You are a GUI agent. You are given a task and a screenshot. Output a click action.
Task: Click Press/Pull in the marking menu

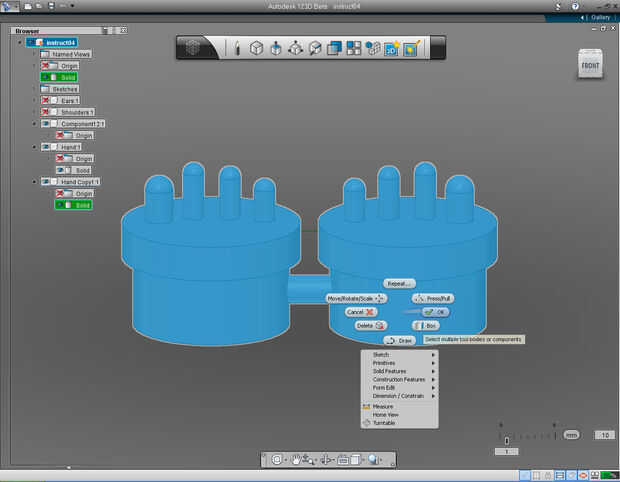(433, 299)
